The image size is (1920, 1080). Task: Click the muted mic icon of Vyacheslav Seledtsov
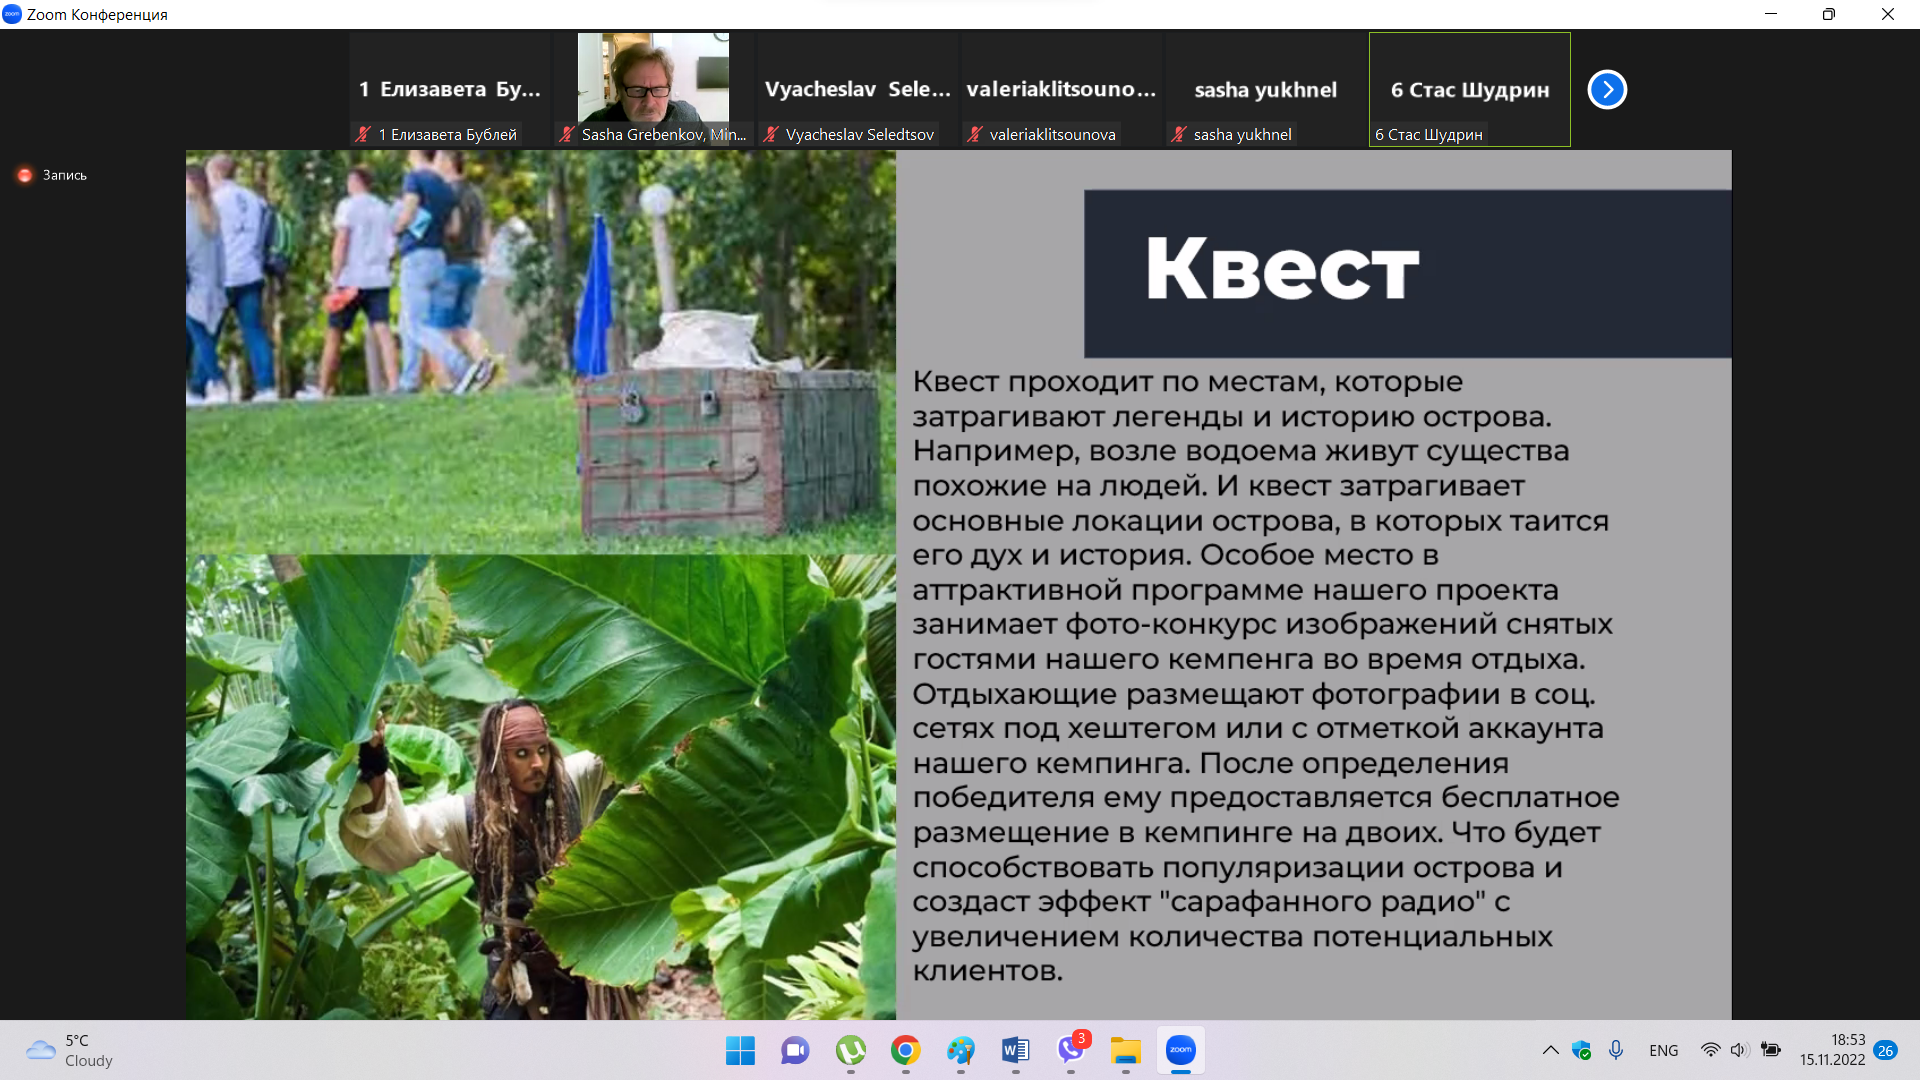tap(771, 134)
